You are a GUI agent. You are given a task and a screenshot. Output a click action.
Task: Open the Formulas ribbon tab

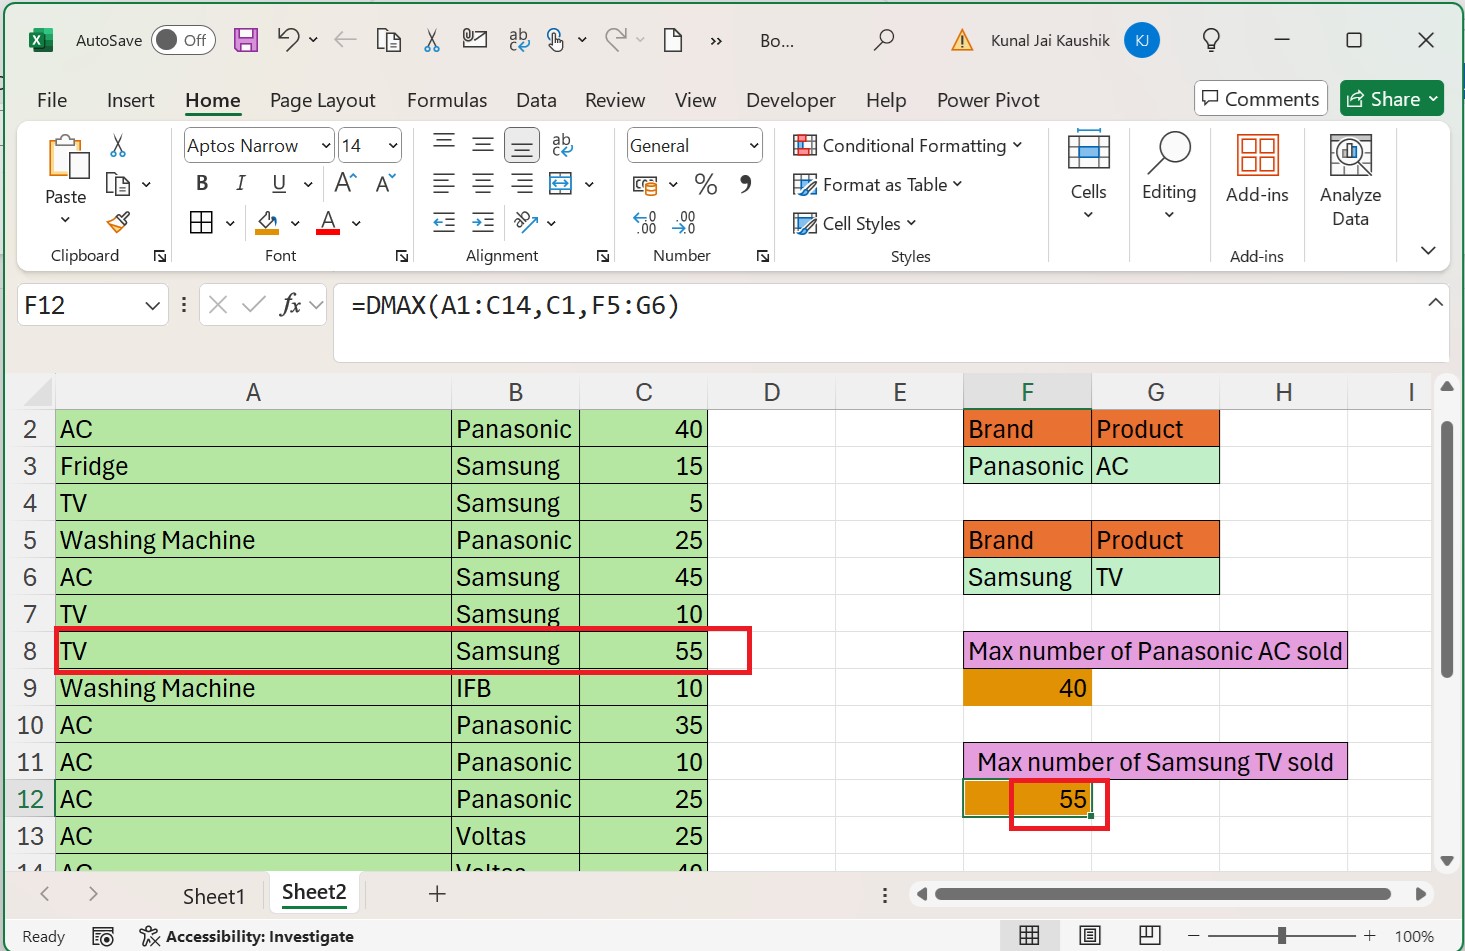[x=446, y=100]
